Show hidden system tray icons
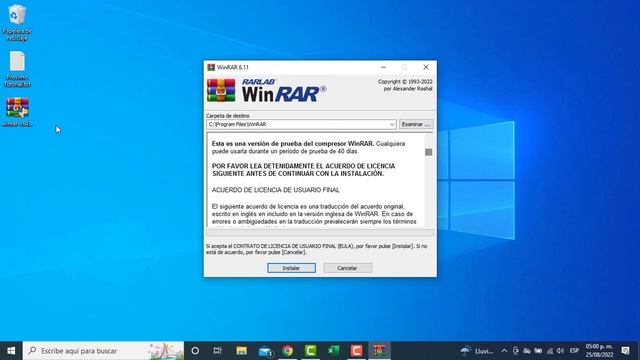The height and width of the screenshot is (360, 640). click(x=504, y=351)
